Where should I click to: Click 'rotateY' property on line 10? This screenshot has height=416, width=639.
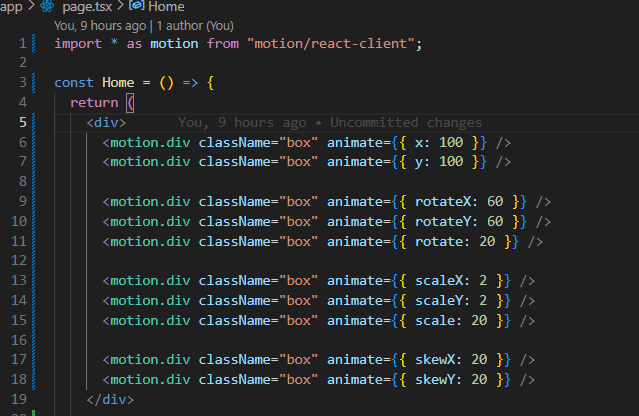click(x=443, y=221)
